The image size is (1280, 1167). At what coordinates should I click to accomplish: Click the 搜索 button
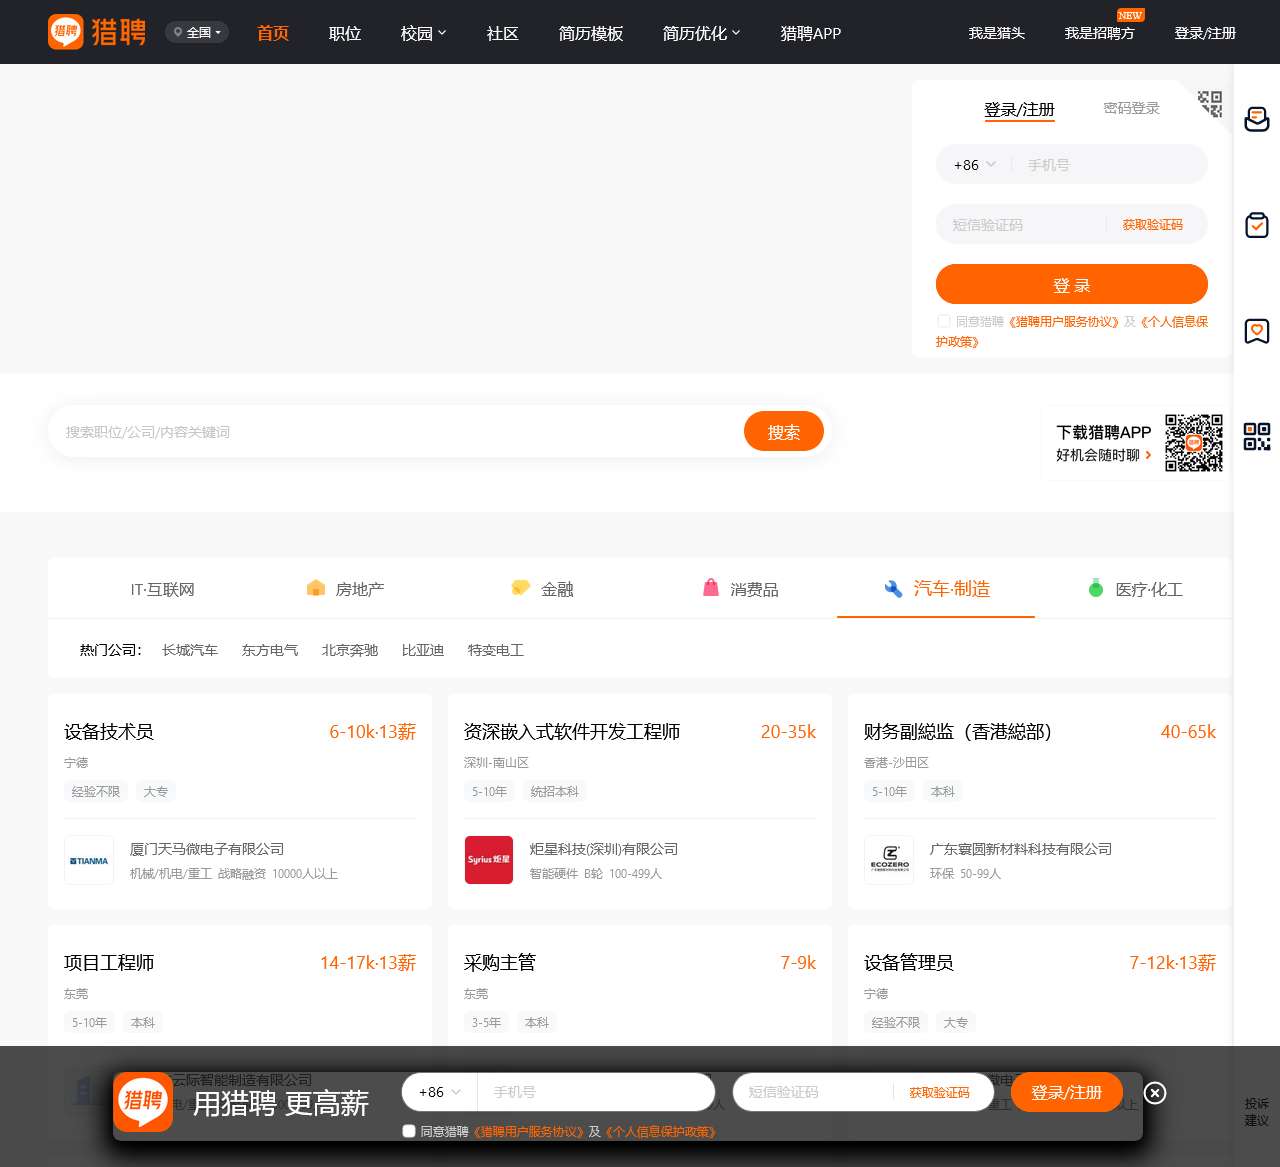pos(784,431)
